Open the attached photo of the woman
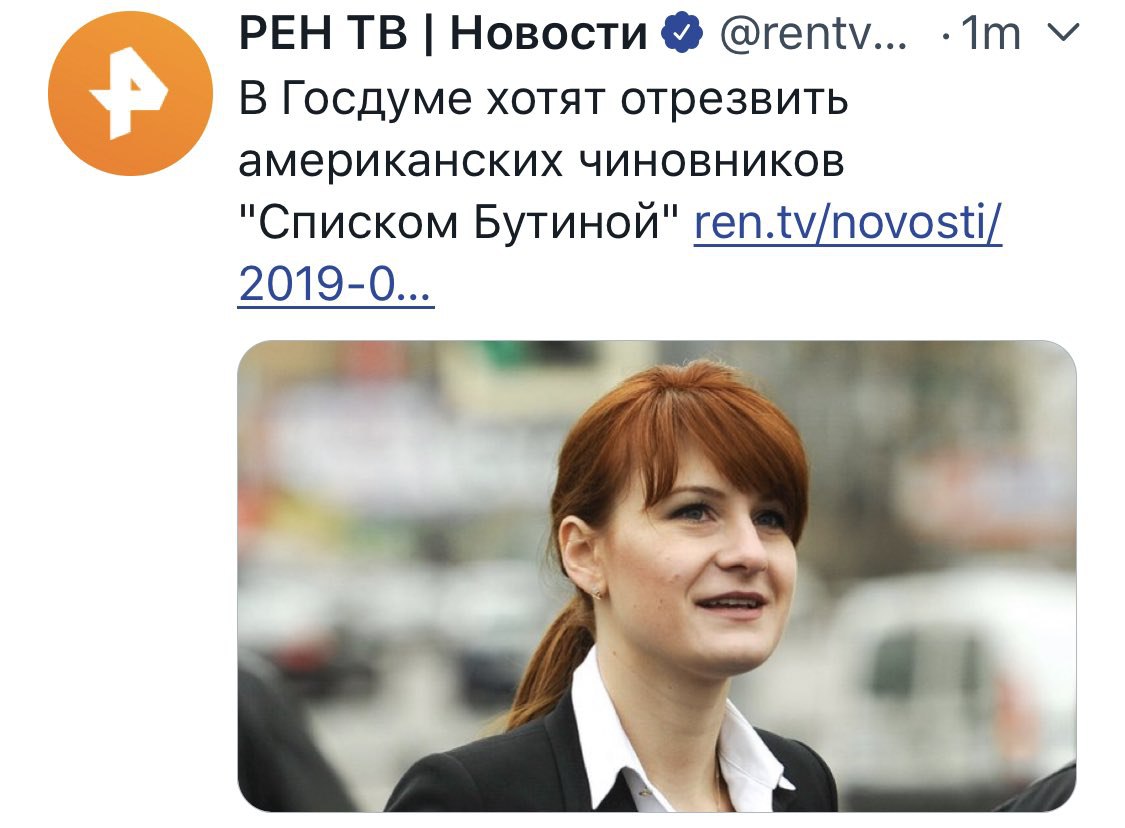Image resolution: width=1125 pixels, height=828 pixels. pos(656,576)
